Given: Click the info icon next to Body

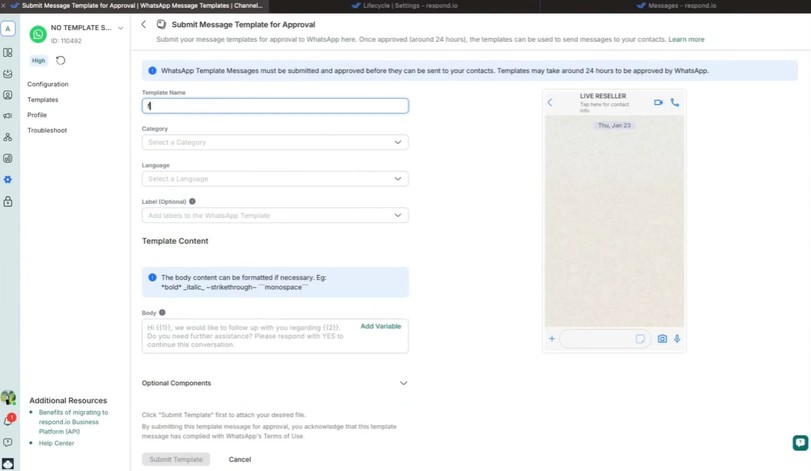Looking at the screenshot, I should pos(162,313).
